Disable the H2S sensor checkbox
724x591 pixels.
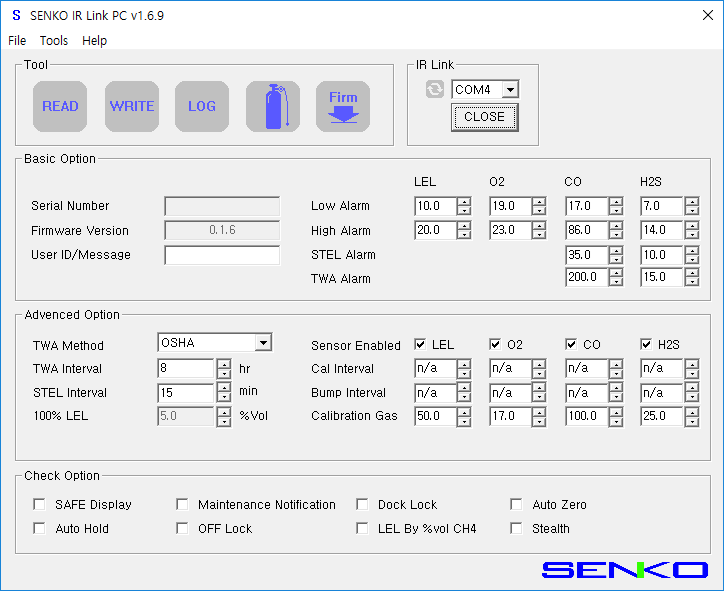pos(646,345)
